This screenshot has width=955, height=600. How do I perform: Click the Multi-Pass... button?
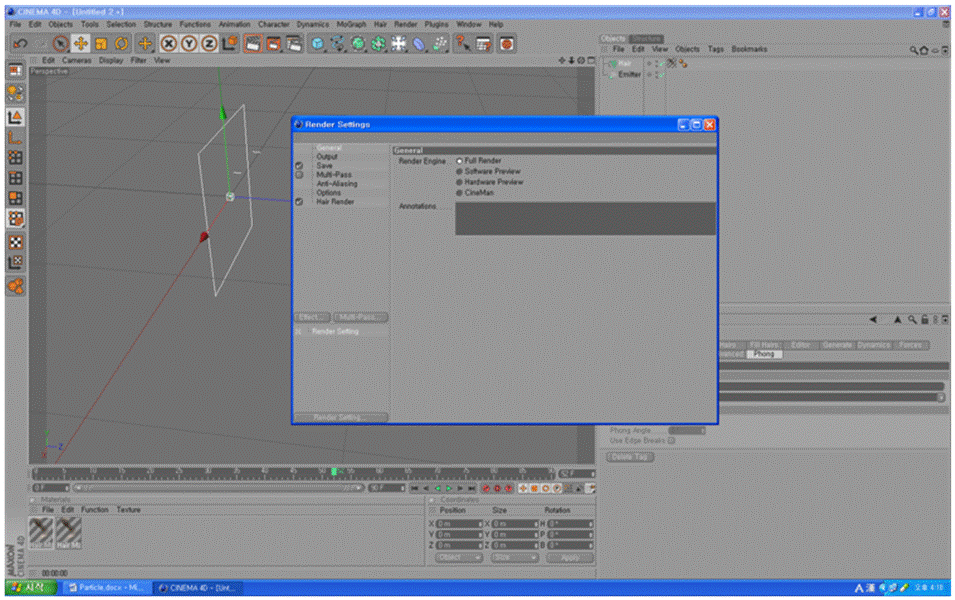pos(360,317)
